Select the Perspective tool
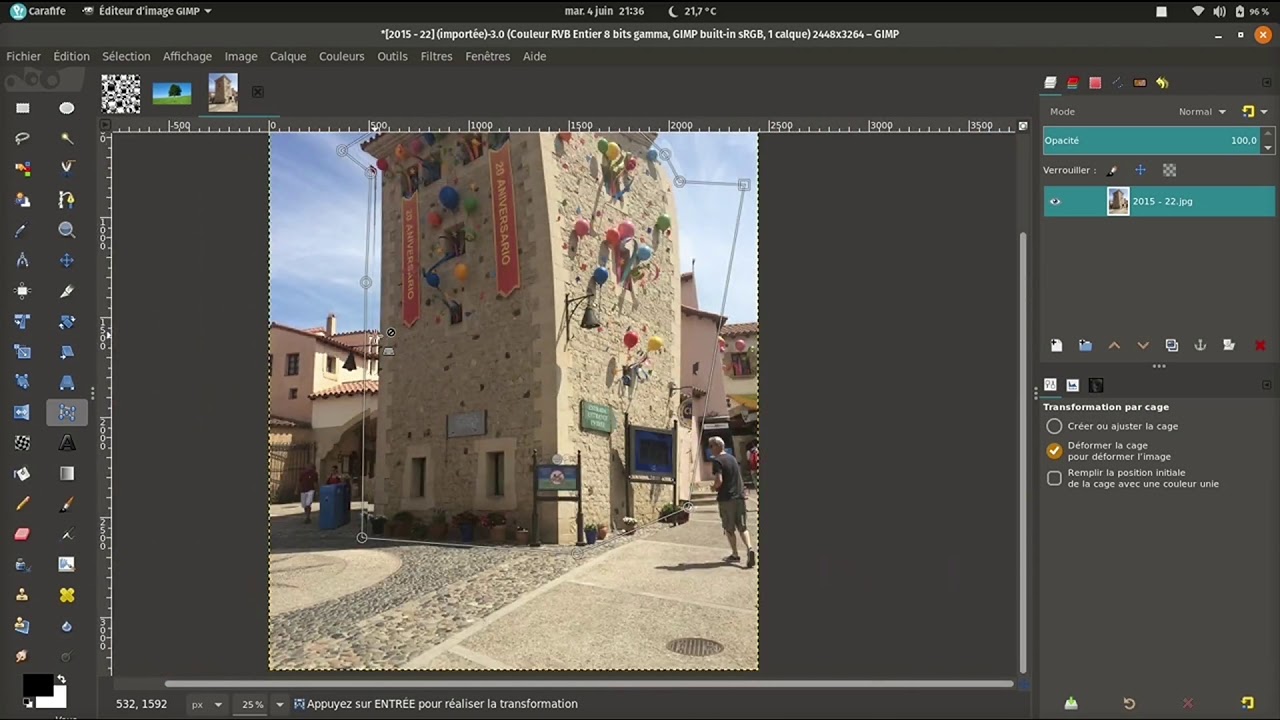 pos(67,382)
